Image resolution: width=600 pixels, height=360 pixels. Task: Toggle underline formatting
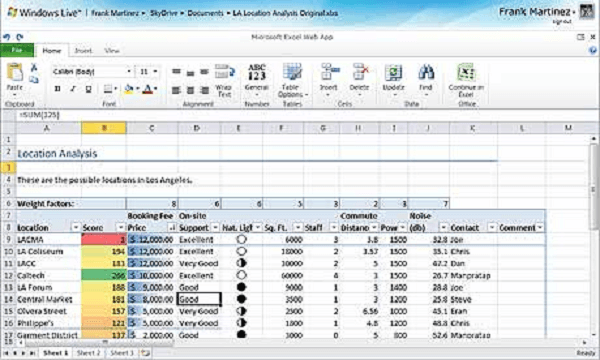(88, 89)
